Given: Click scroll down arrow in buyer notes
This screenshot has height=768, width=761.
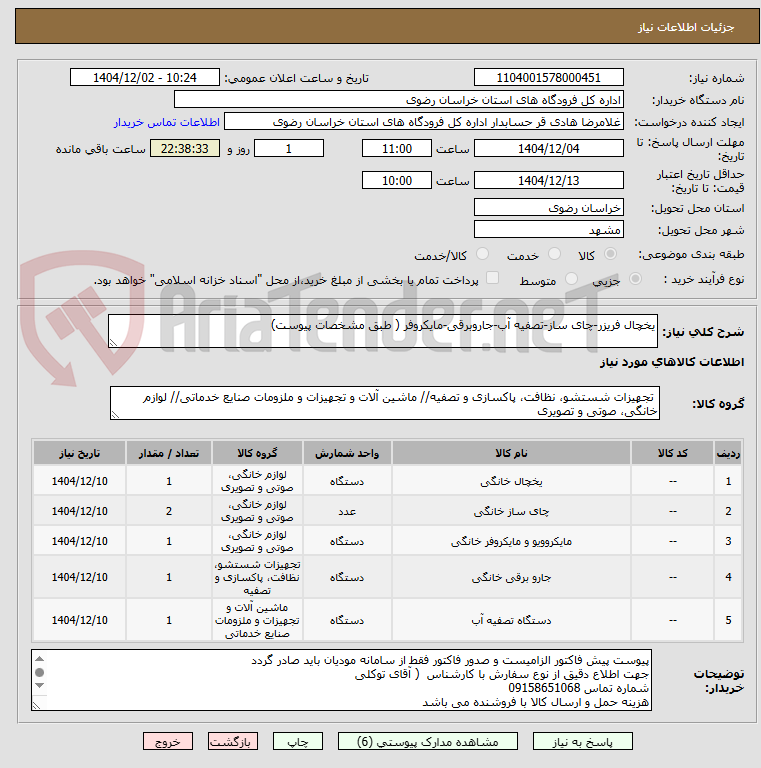Looking at the screenshot, I should pyautogui.click(x=40, y=685).
